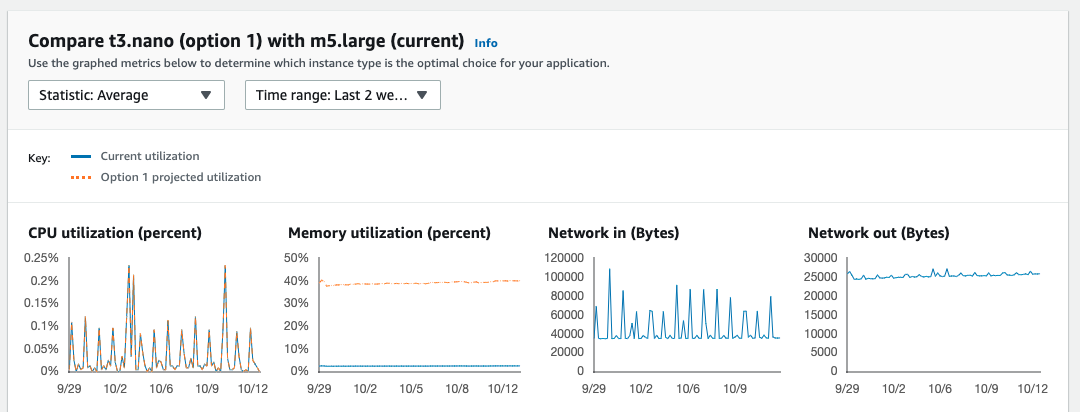
Task: Click the 120000 label on Network in chart
Action: (565, 258)
